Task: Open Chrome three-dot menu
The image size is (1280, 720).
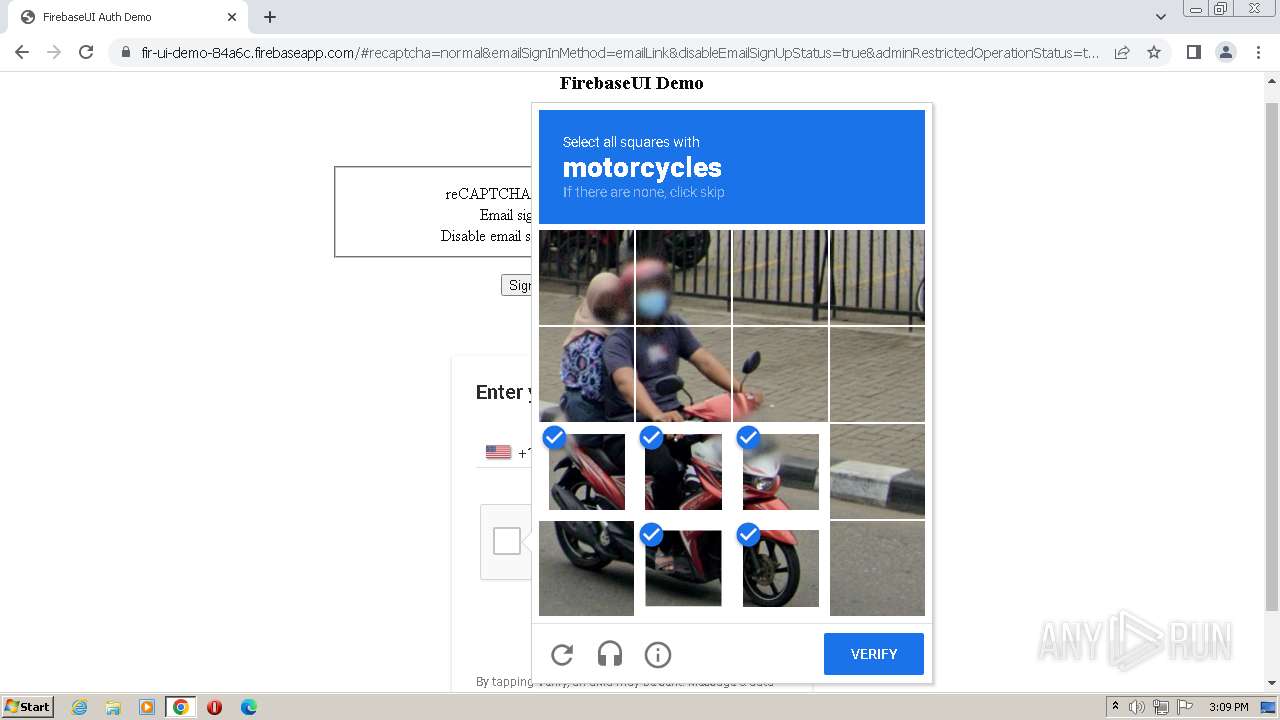Action: (x=1259, y=52)
